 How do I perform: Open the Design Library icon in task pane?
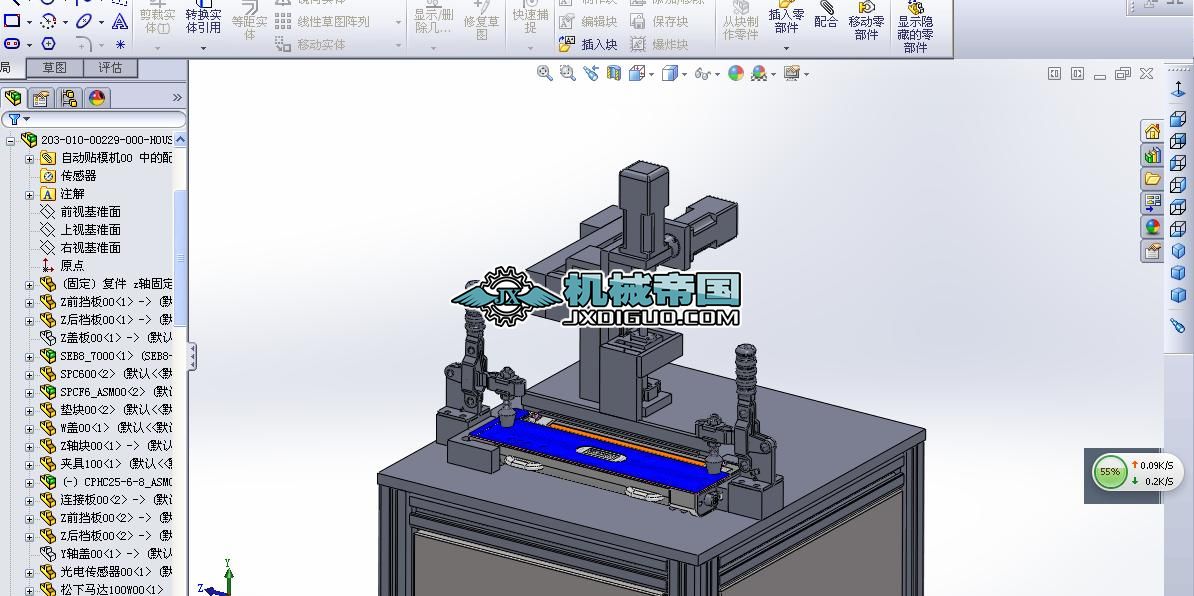pos(1152,155)
